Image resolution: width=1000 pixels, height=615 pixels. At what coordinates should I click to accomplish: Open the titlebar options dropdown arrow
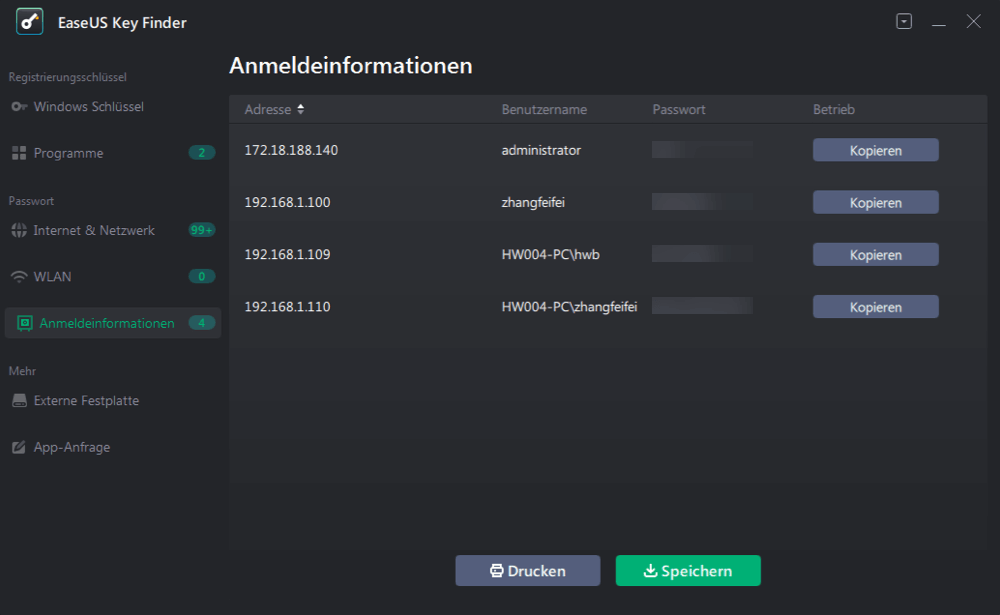(x=904, y=20)
